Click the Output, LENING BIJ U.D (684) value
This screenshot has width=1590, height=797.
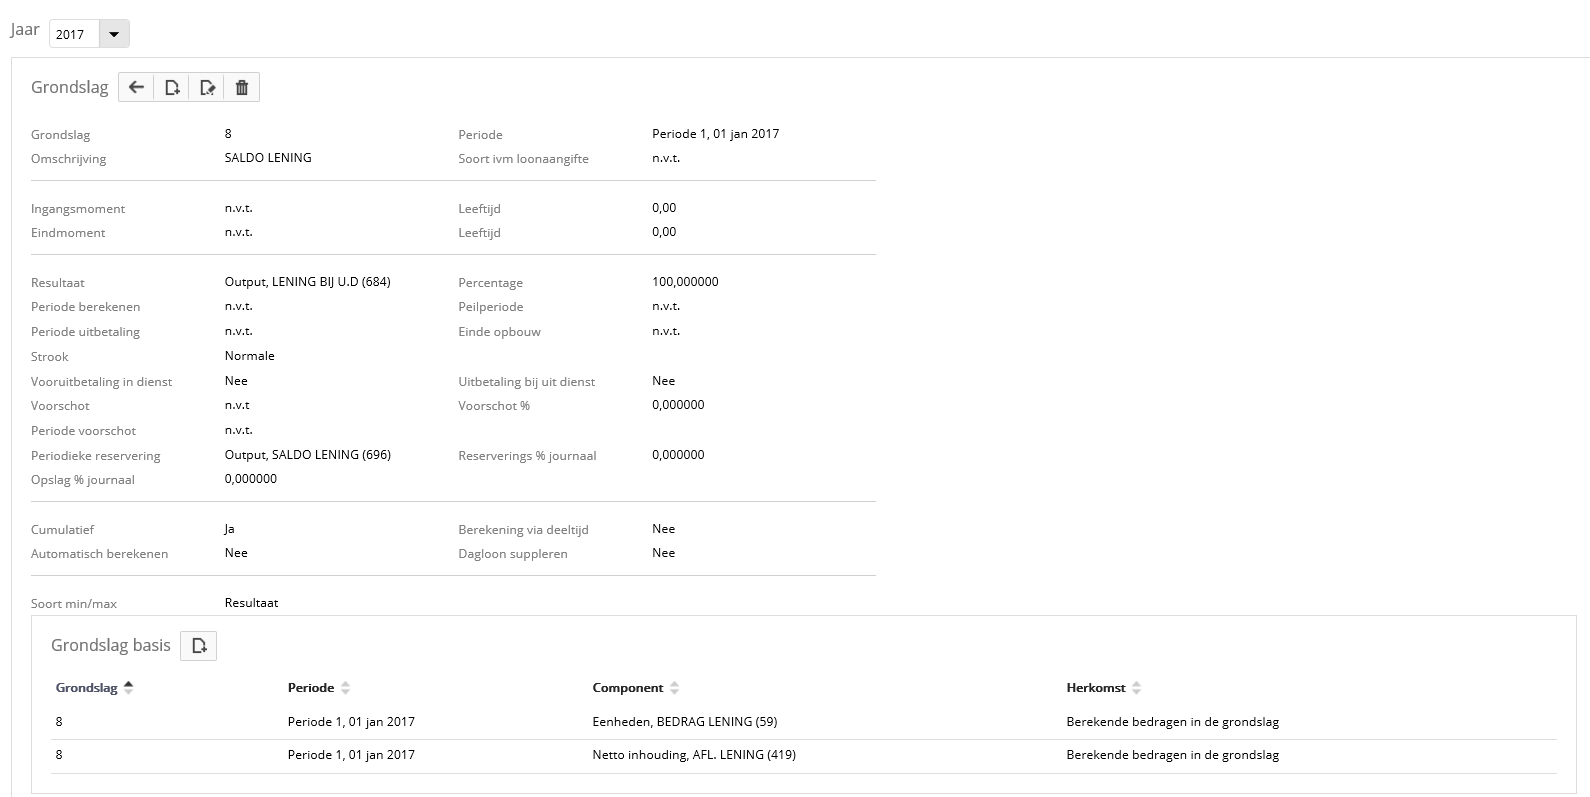(307, 282)
